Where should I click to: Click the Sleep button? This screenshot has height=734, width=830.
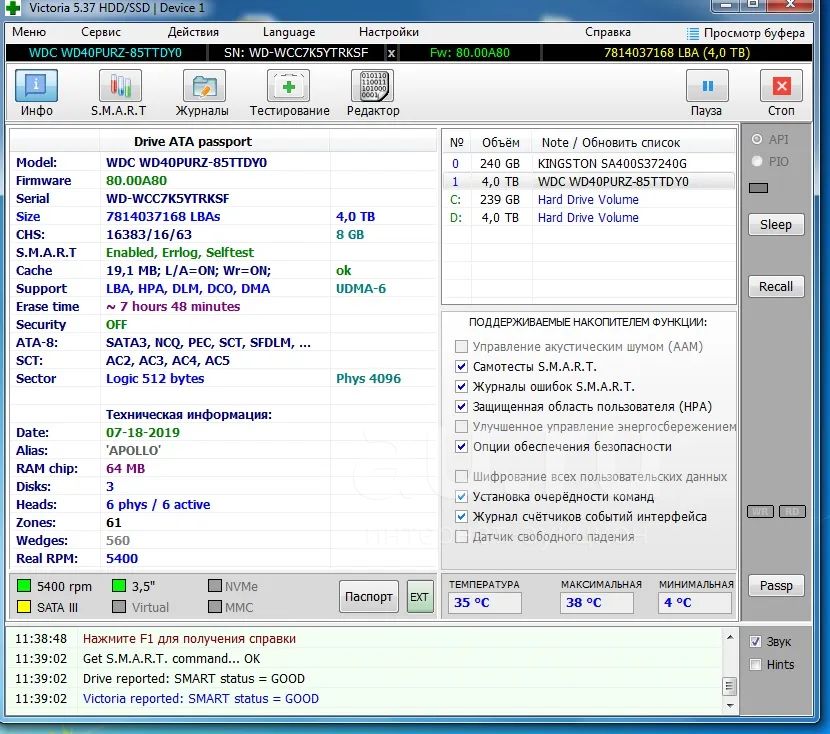tap(776, 224)
